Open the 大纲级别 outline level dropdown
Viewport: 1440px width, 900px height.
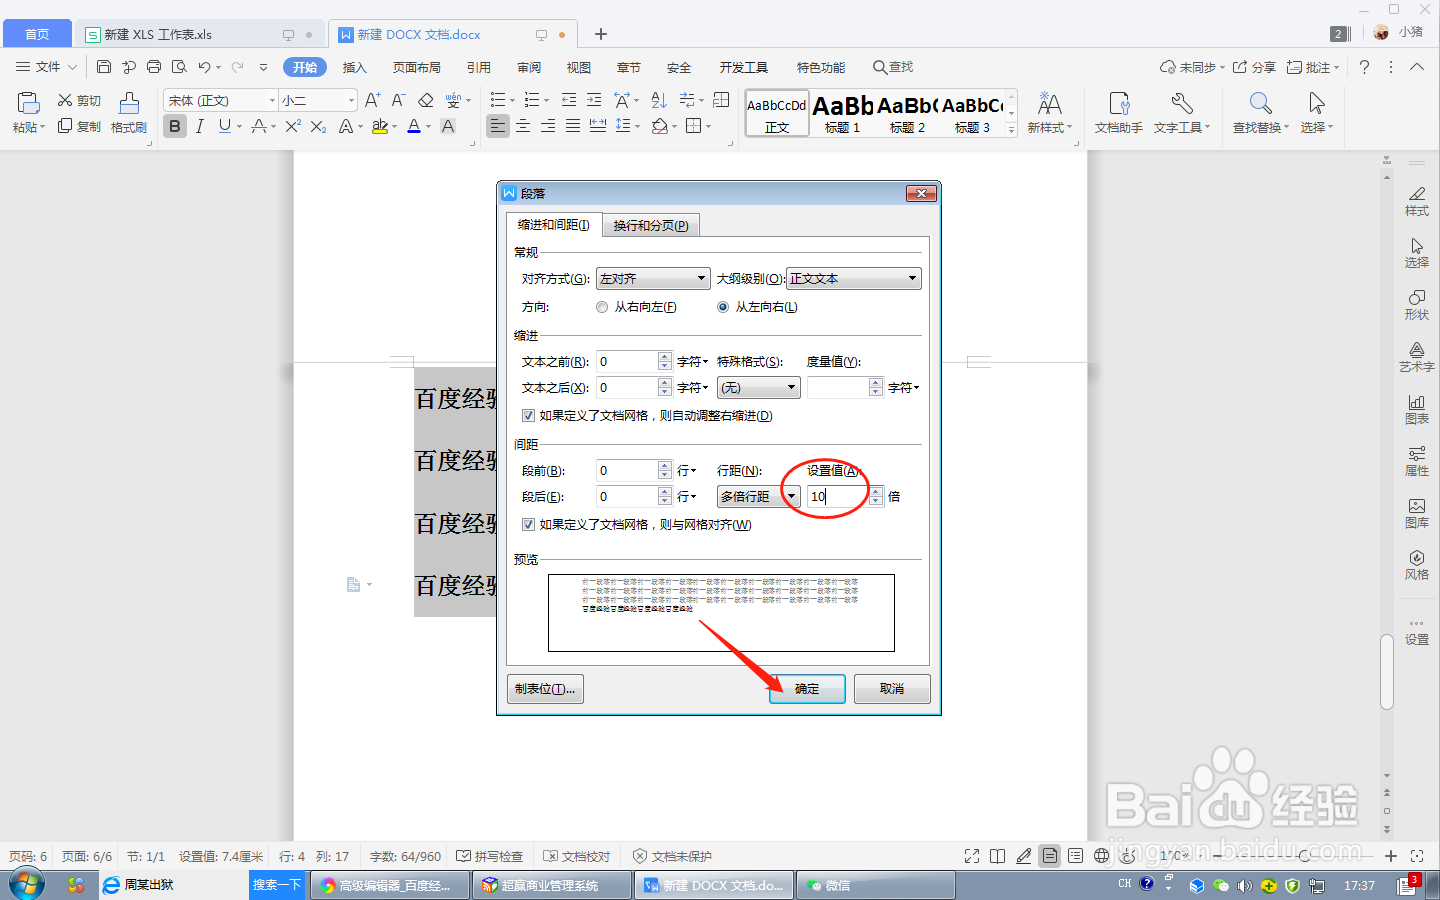[x=854, y=279]
